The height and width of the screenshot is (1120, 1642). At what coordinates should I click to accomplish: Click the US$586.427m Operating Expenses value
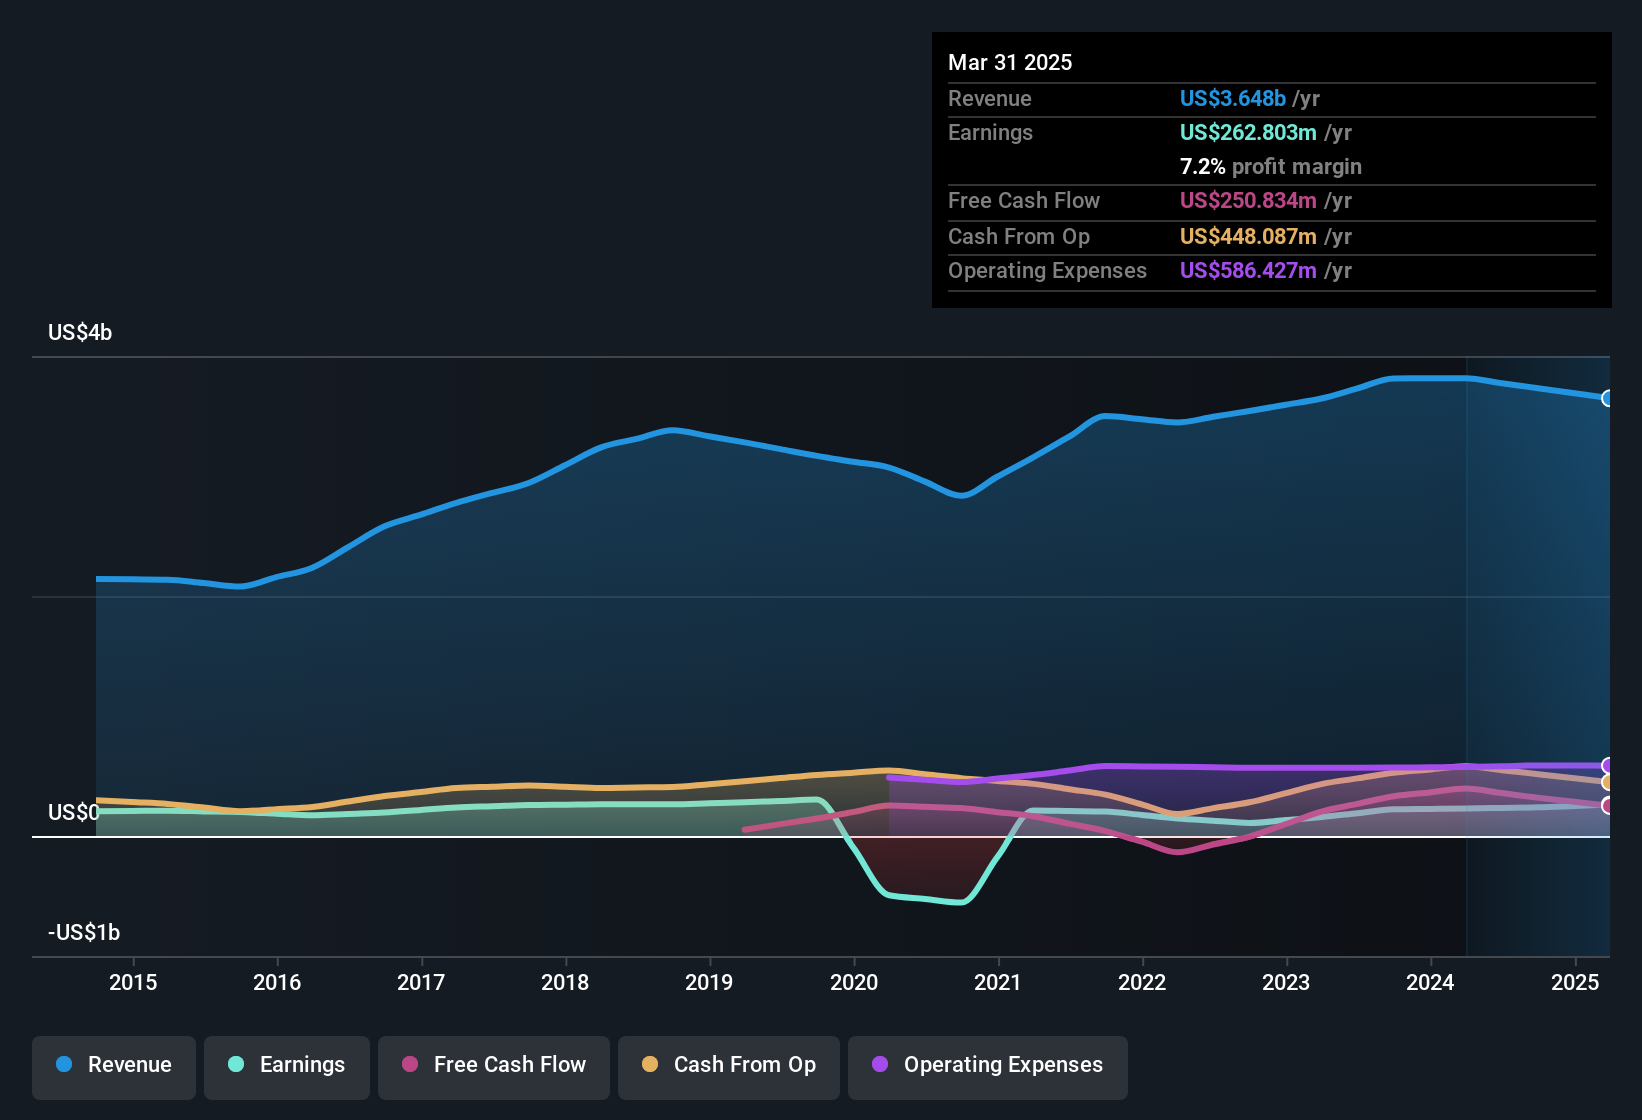click(x=1248, y=270)
